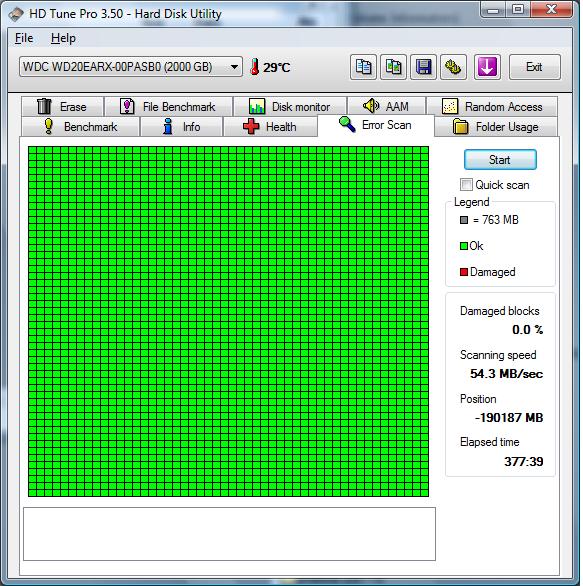Click the floppy disk save screenshot icon

423,67
